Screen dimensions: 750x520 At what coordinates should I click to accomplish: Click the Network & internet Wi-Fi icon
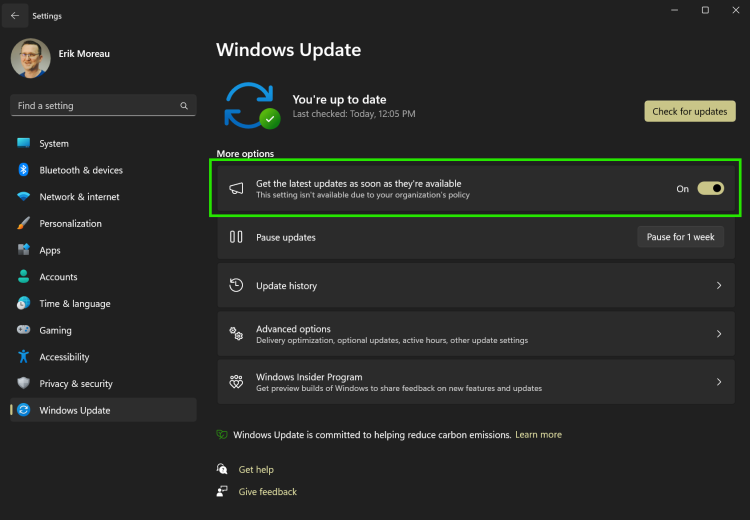pos(23,197)
